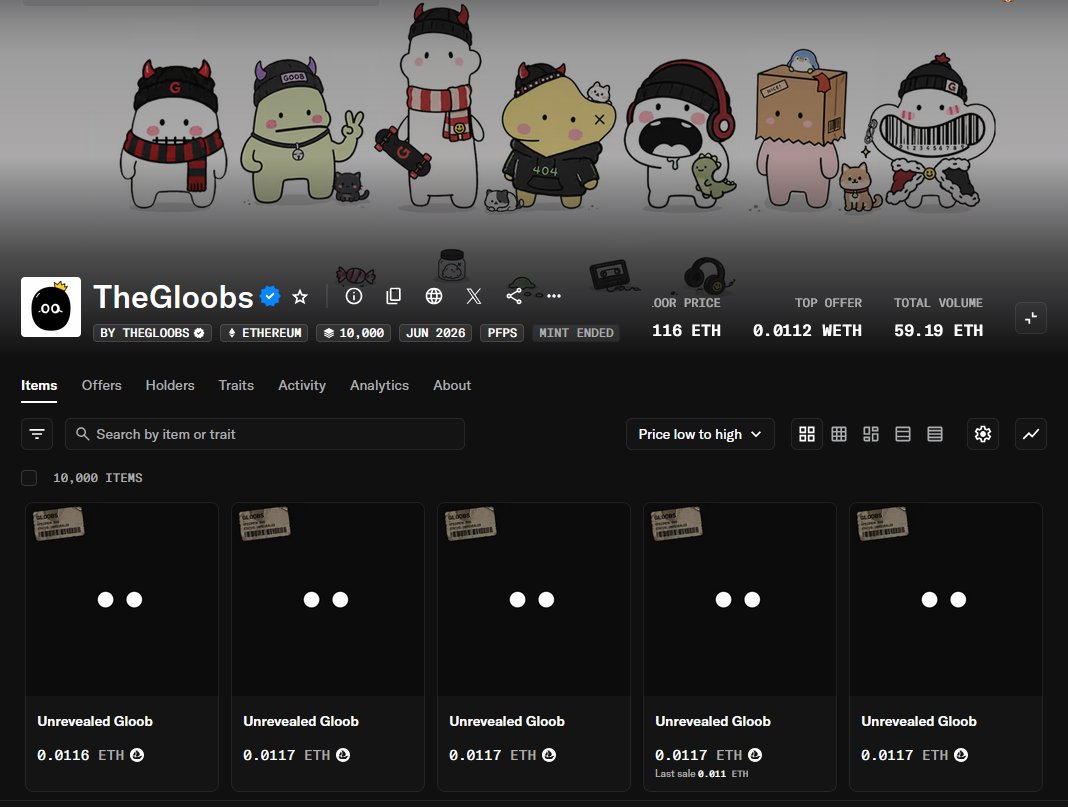Screen dimensions: 1068x807
Task: Click the 10,000 ITEMS count label
Action: coord(98,478)
